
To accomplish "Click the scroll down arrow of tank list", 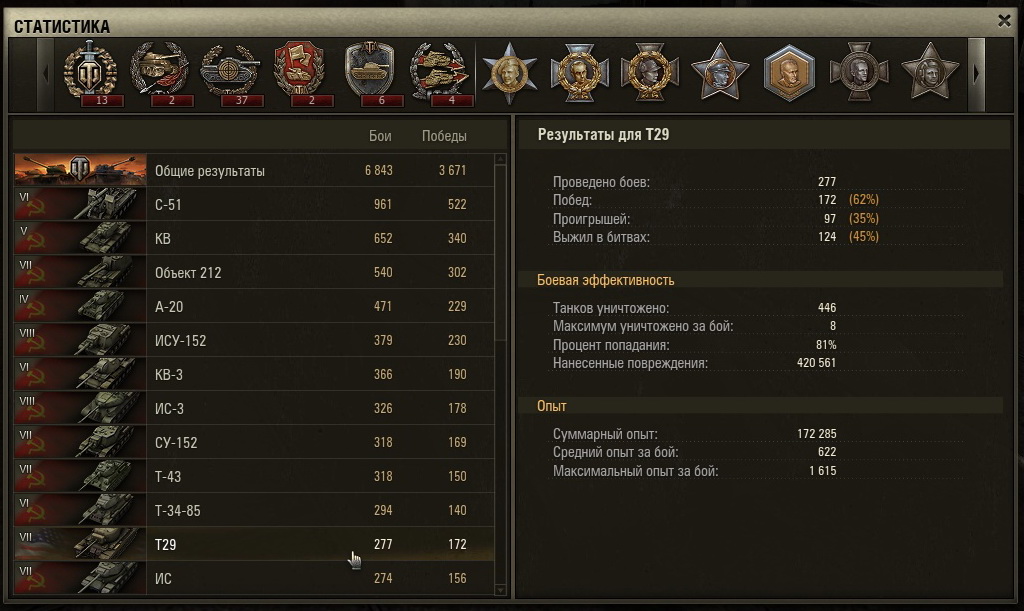I will [x=501, y=590].
